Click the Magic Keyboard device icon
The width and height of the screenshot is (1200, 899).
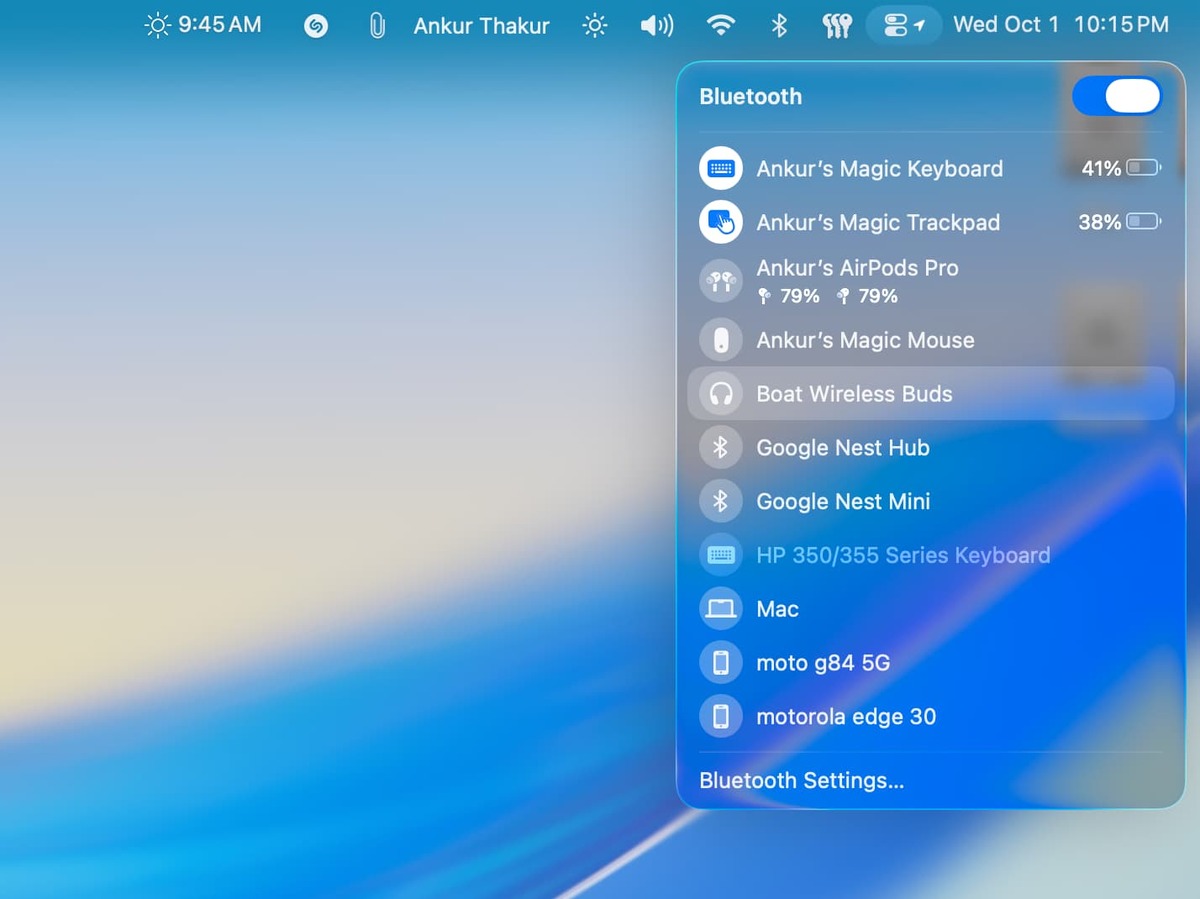point(720,169)
